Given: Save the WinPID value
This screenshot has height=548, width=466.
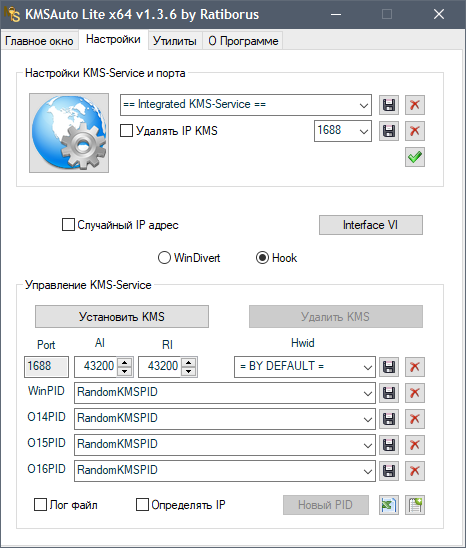Looking at the screenshot, I should (389, 393).
